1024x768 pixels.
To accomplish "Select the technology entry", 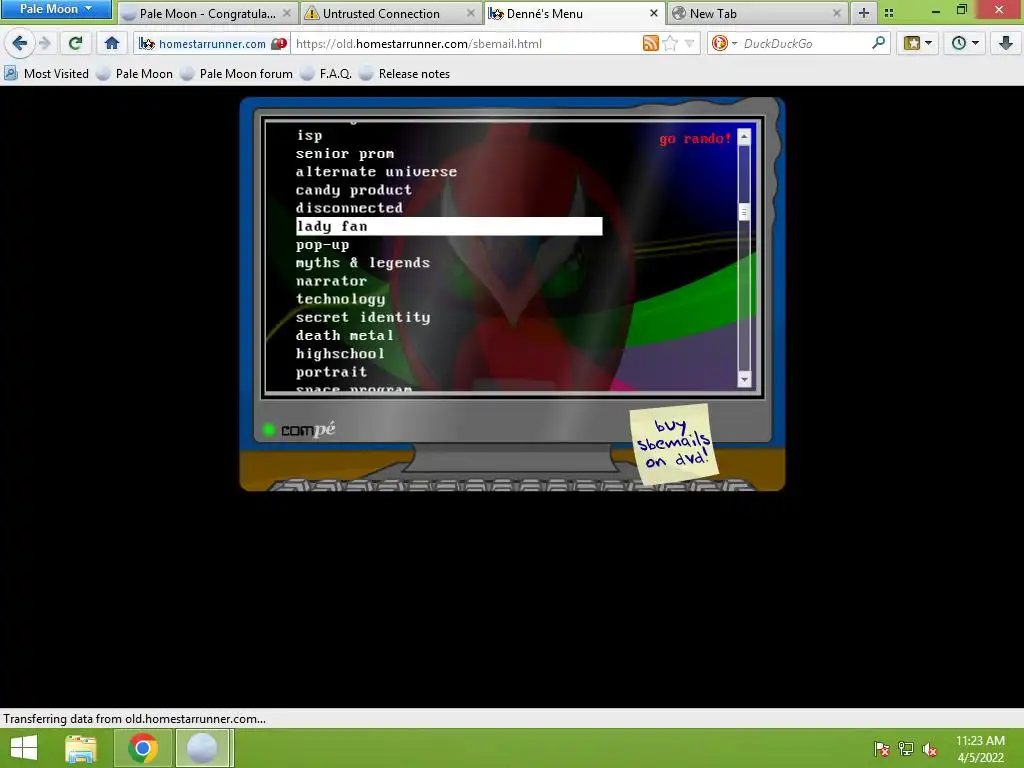I will coord(340,299).
